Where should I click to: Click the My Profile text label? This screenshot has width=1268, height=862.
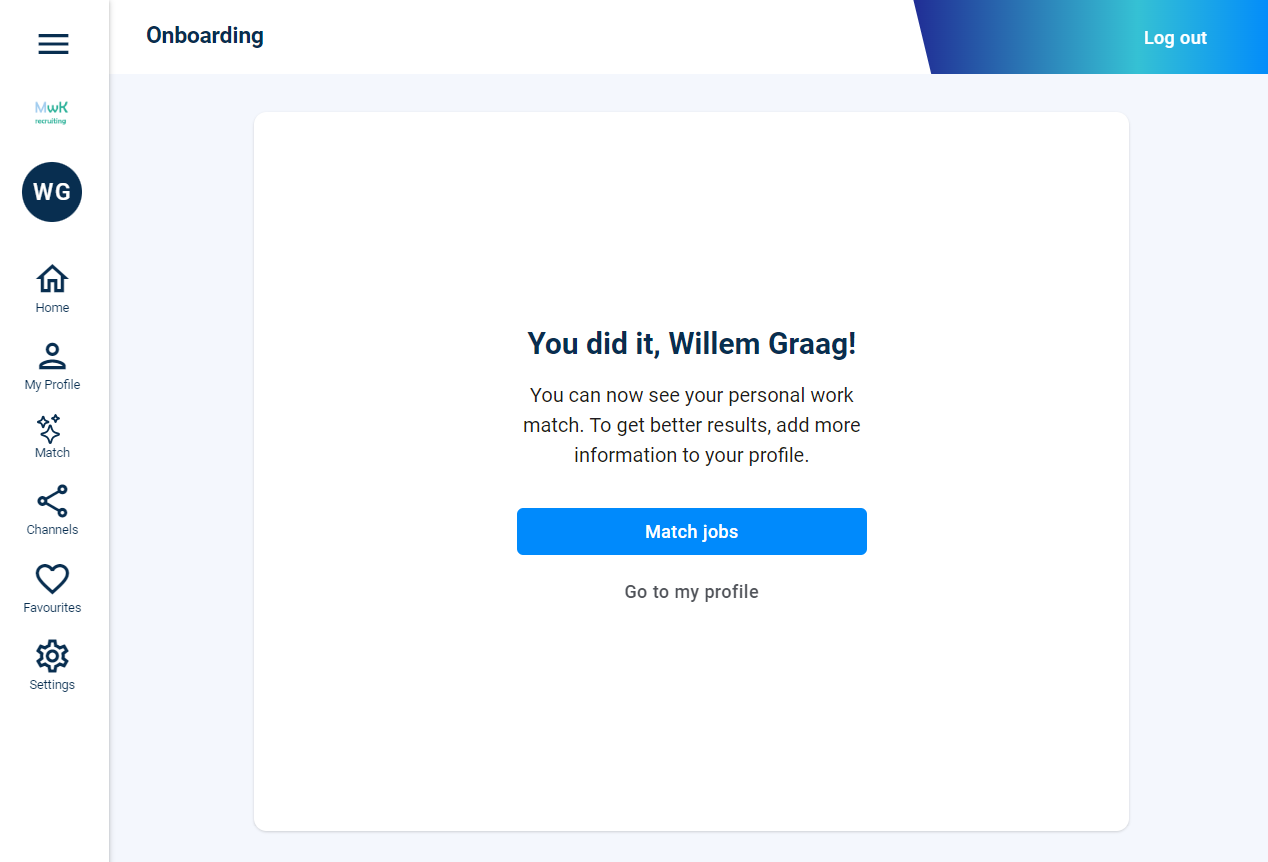pyautogui.click(x=52, y=385)
